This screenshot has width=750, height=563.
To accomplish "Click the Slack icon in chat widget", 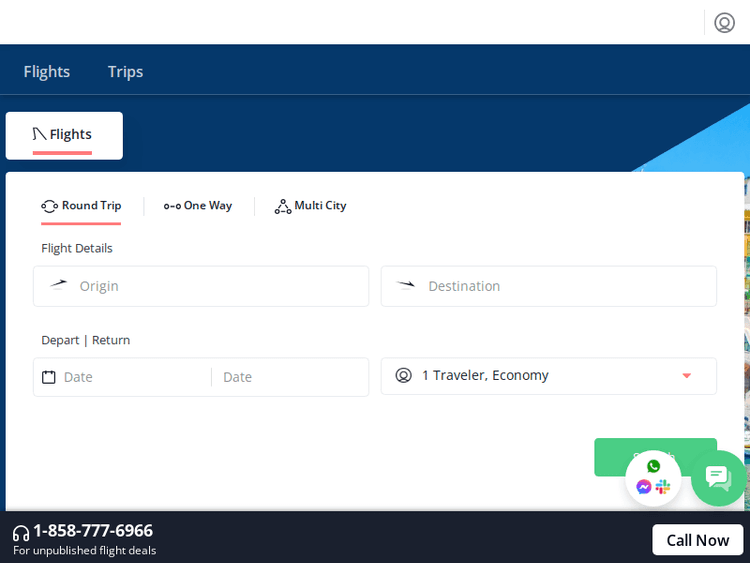I will [x=663, y=487].
